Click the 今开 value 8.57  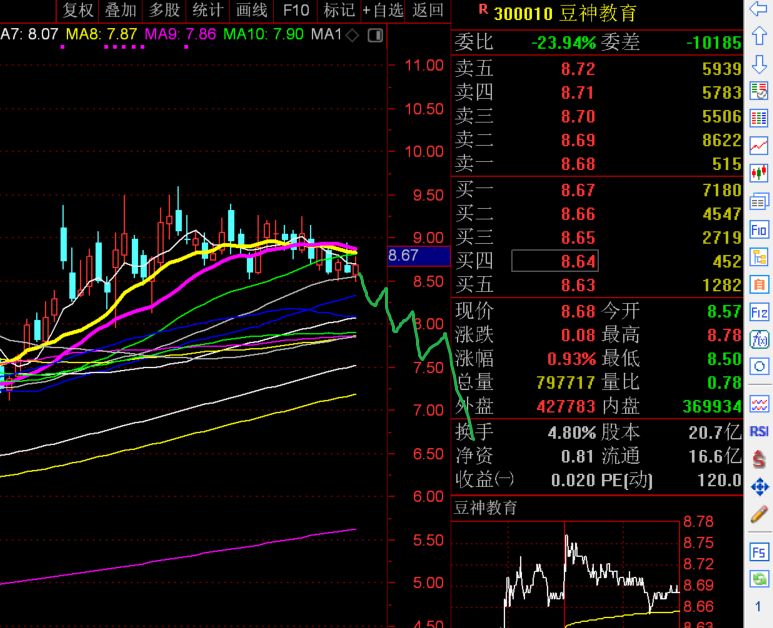(x=725, y=312)
